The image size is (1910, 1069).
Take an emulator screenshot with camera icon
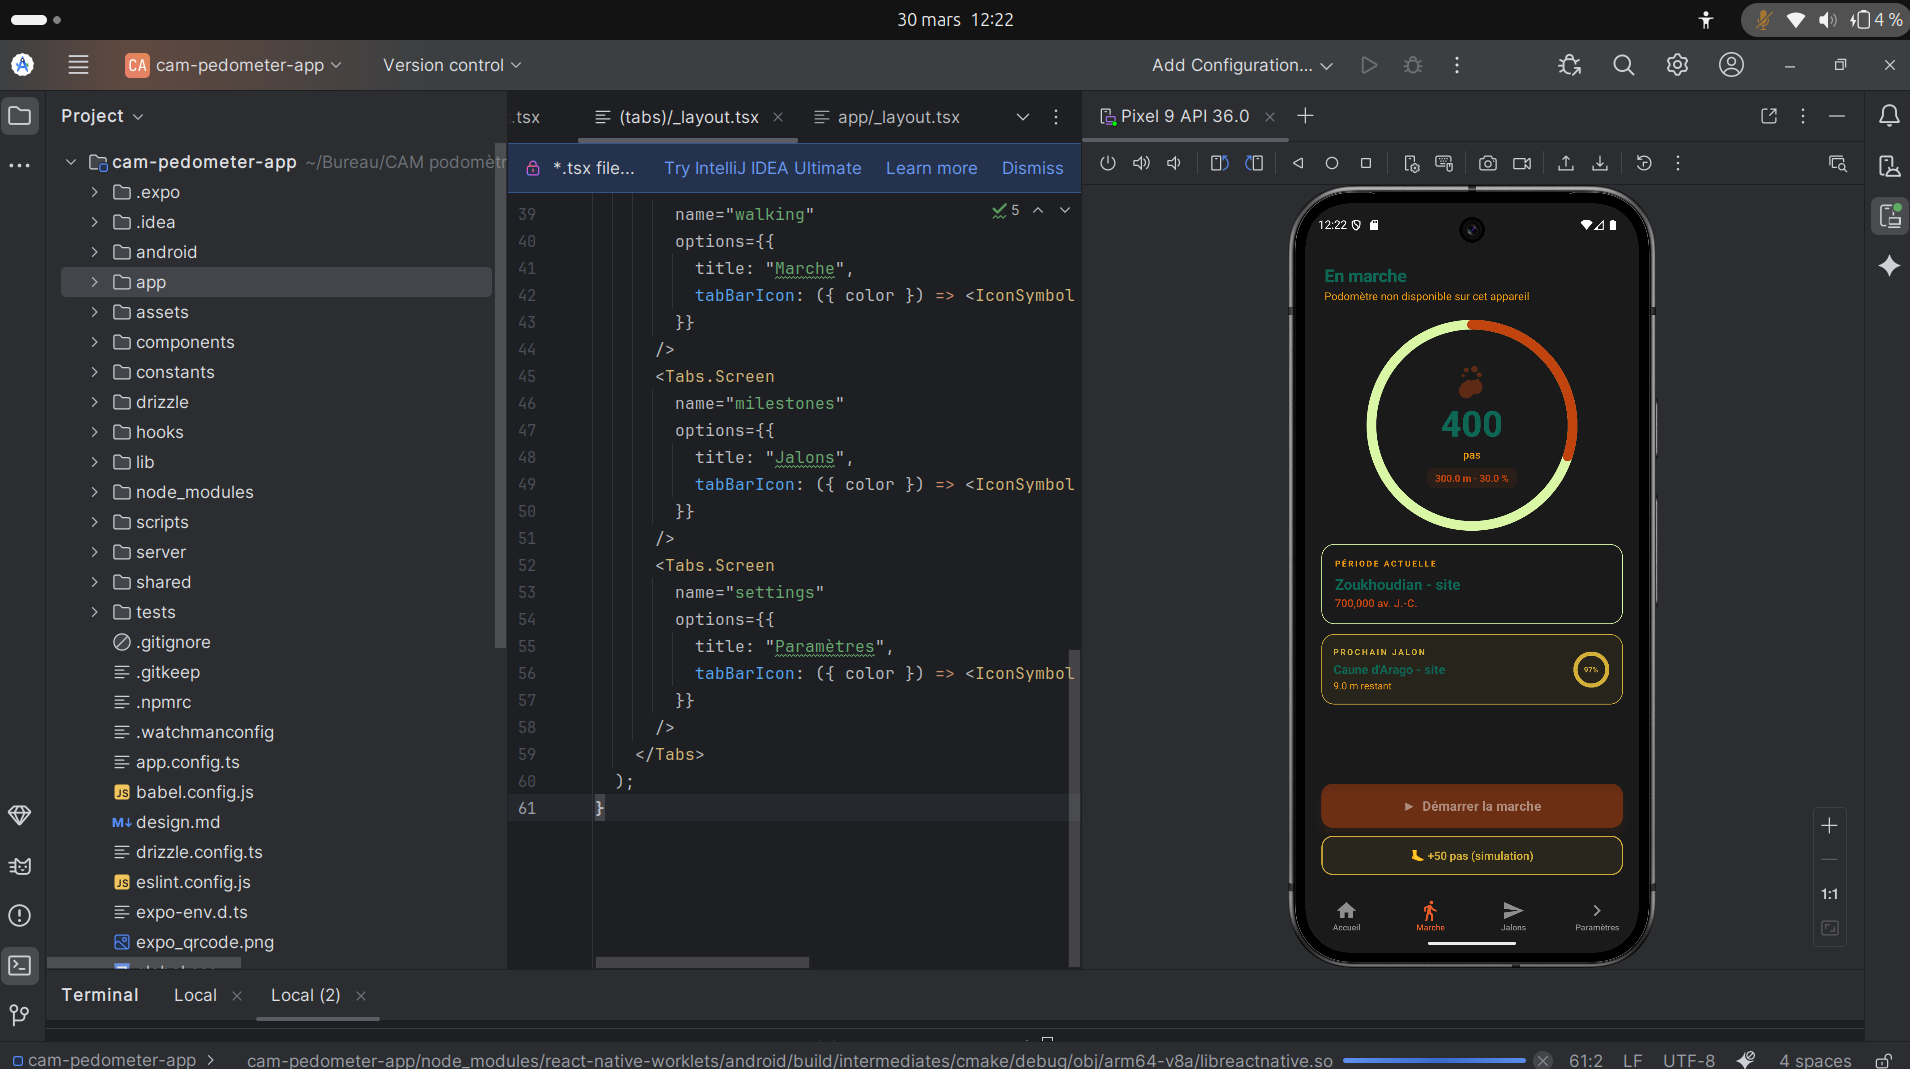point(1488,163)
